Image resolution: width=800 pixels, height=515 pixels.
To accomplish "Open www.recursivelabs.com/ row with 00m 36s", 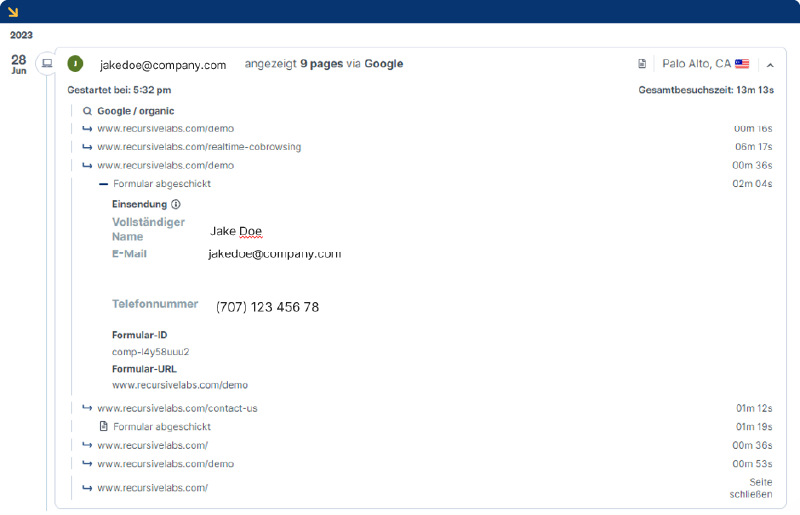I will (x=153, y=446).
